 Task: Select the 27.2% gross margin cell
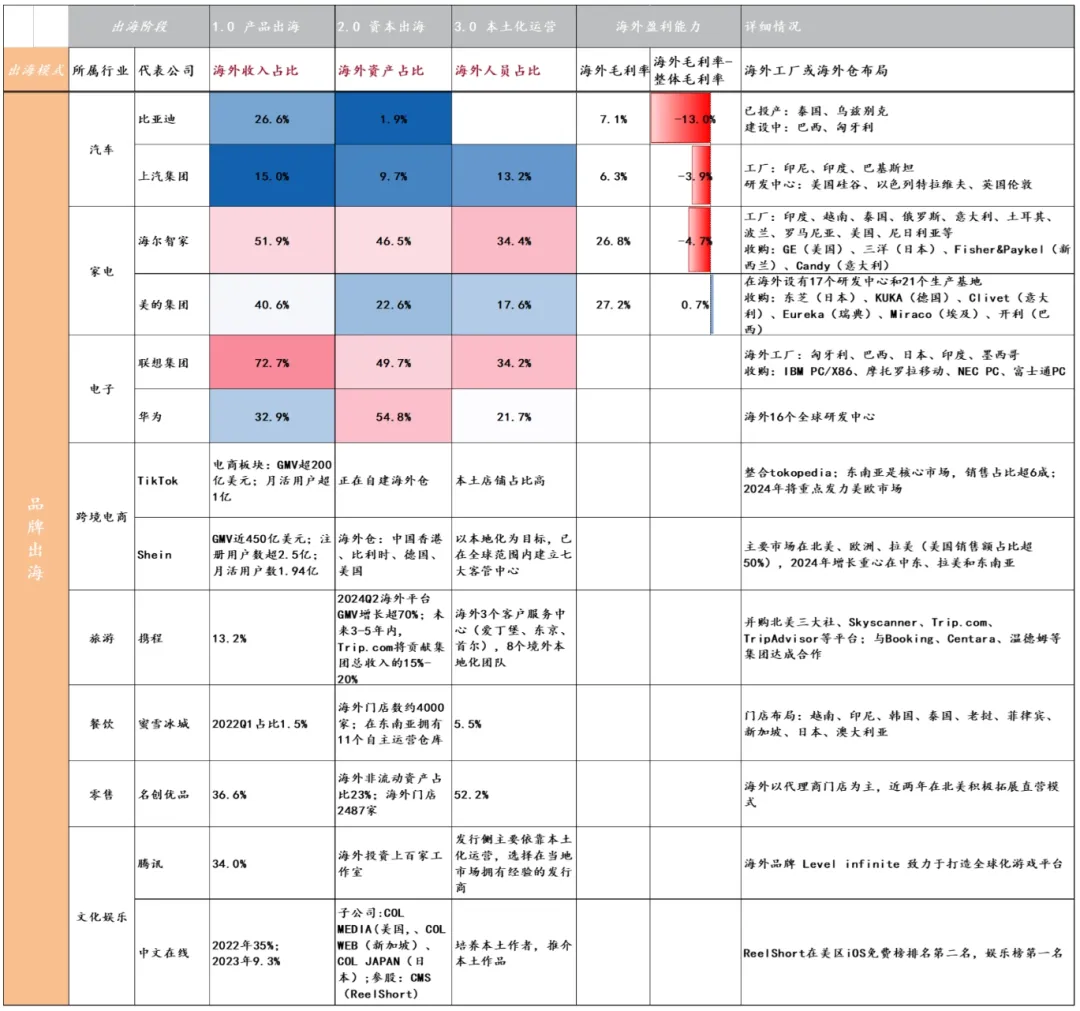(x=613, y=304)
